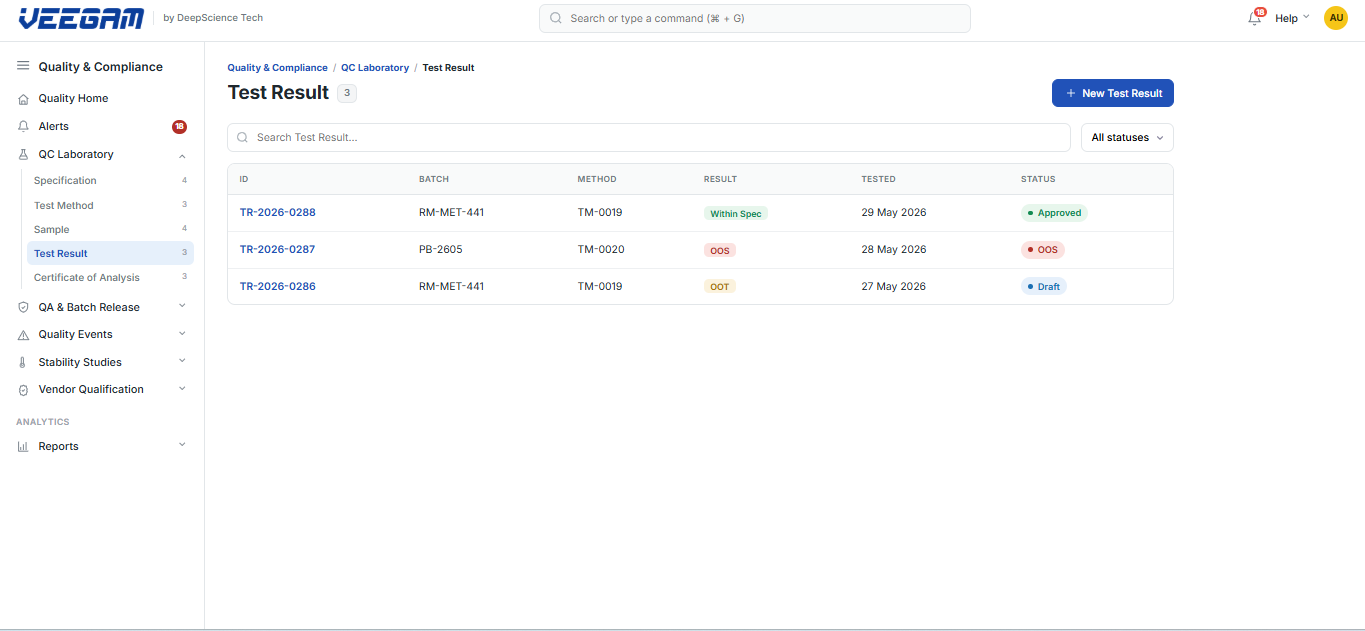Click the Within Spec result badge
1365x631 pixels.
coord(736,214)
